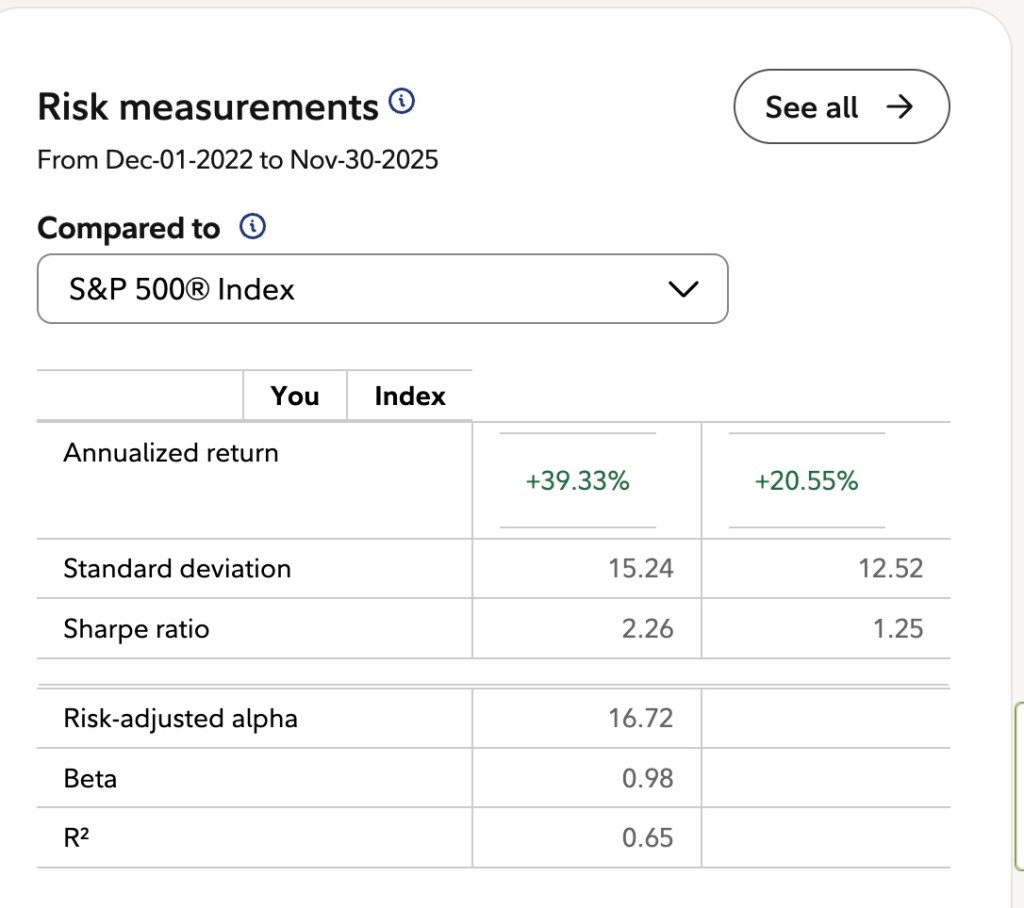Select the Index column header
1024x908 pixels.
pos(409,396)
